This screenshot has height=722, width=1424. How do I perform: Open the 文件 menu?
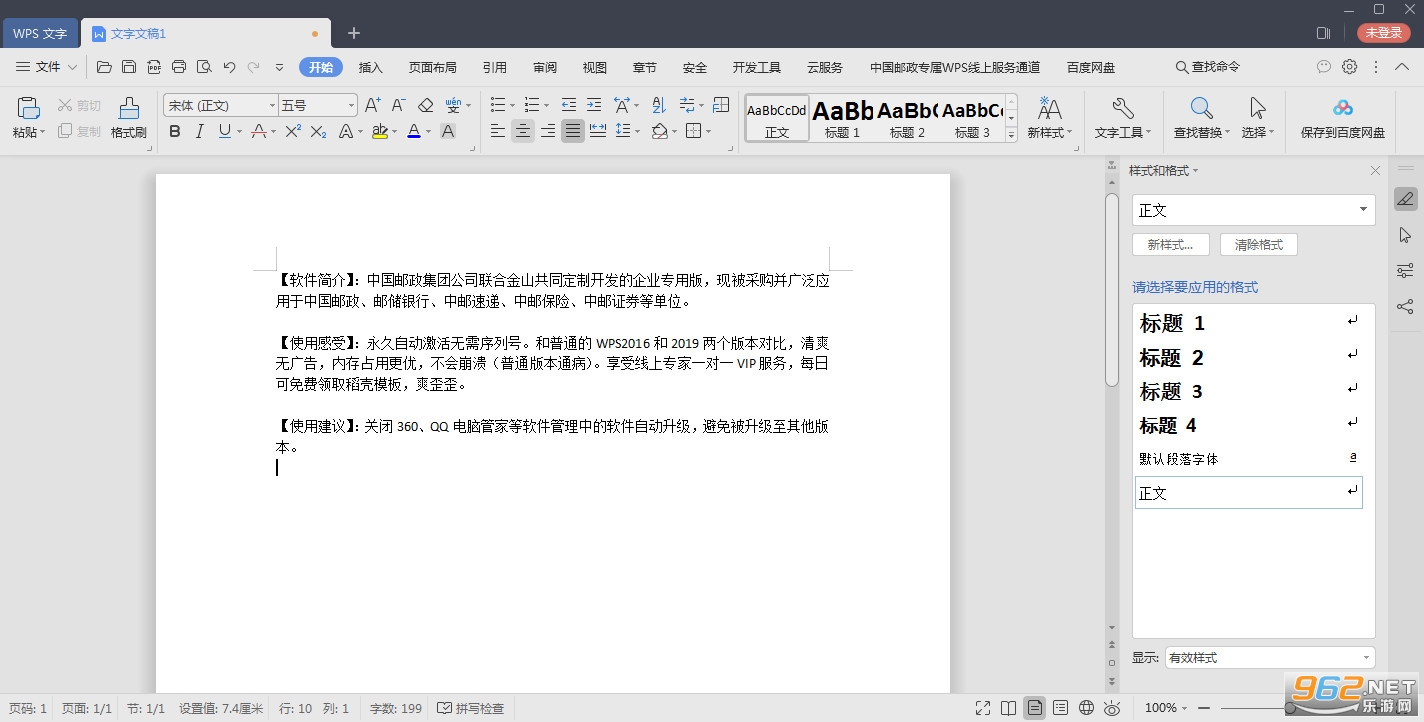coord(48,67)
